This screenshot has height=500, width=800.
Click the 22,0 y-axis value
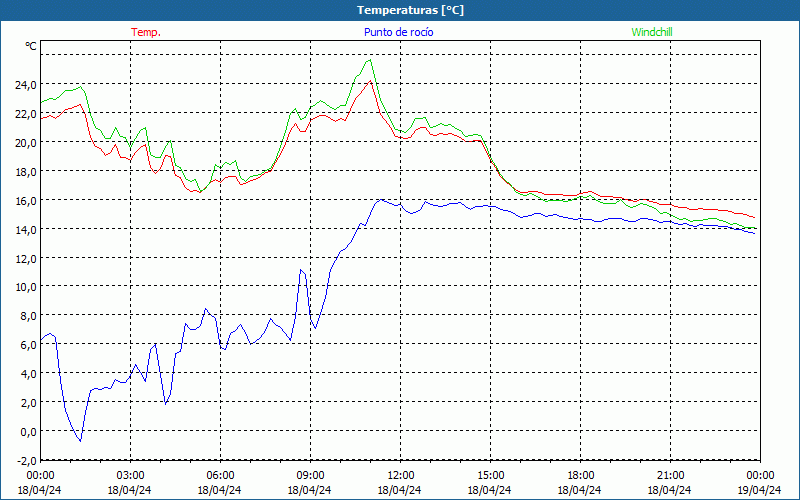click(x=26, y=113)
